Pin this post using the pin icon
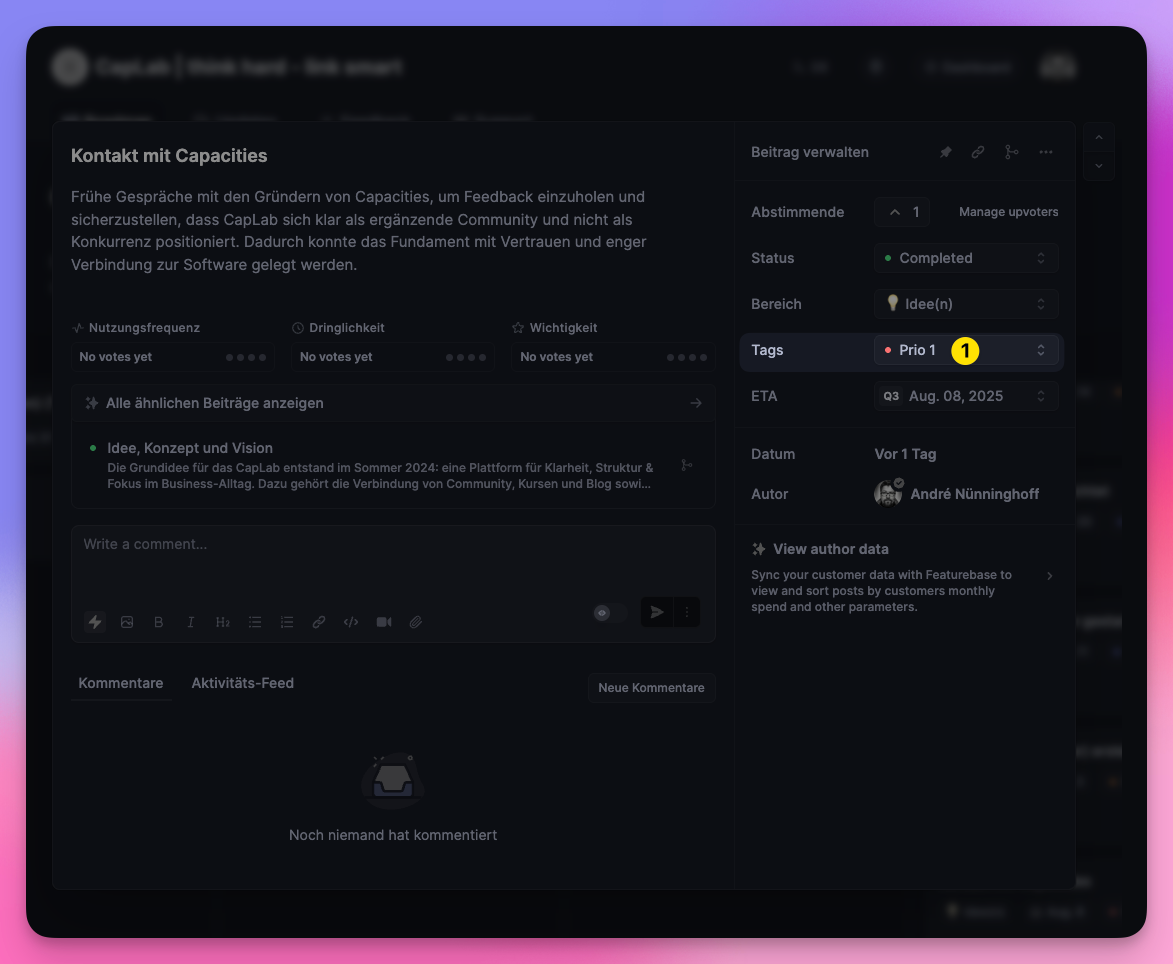The width and height of the screenshot is (1173, 964). [945, 152]
